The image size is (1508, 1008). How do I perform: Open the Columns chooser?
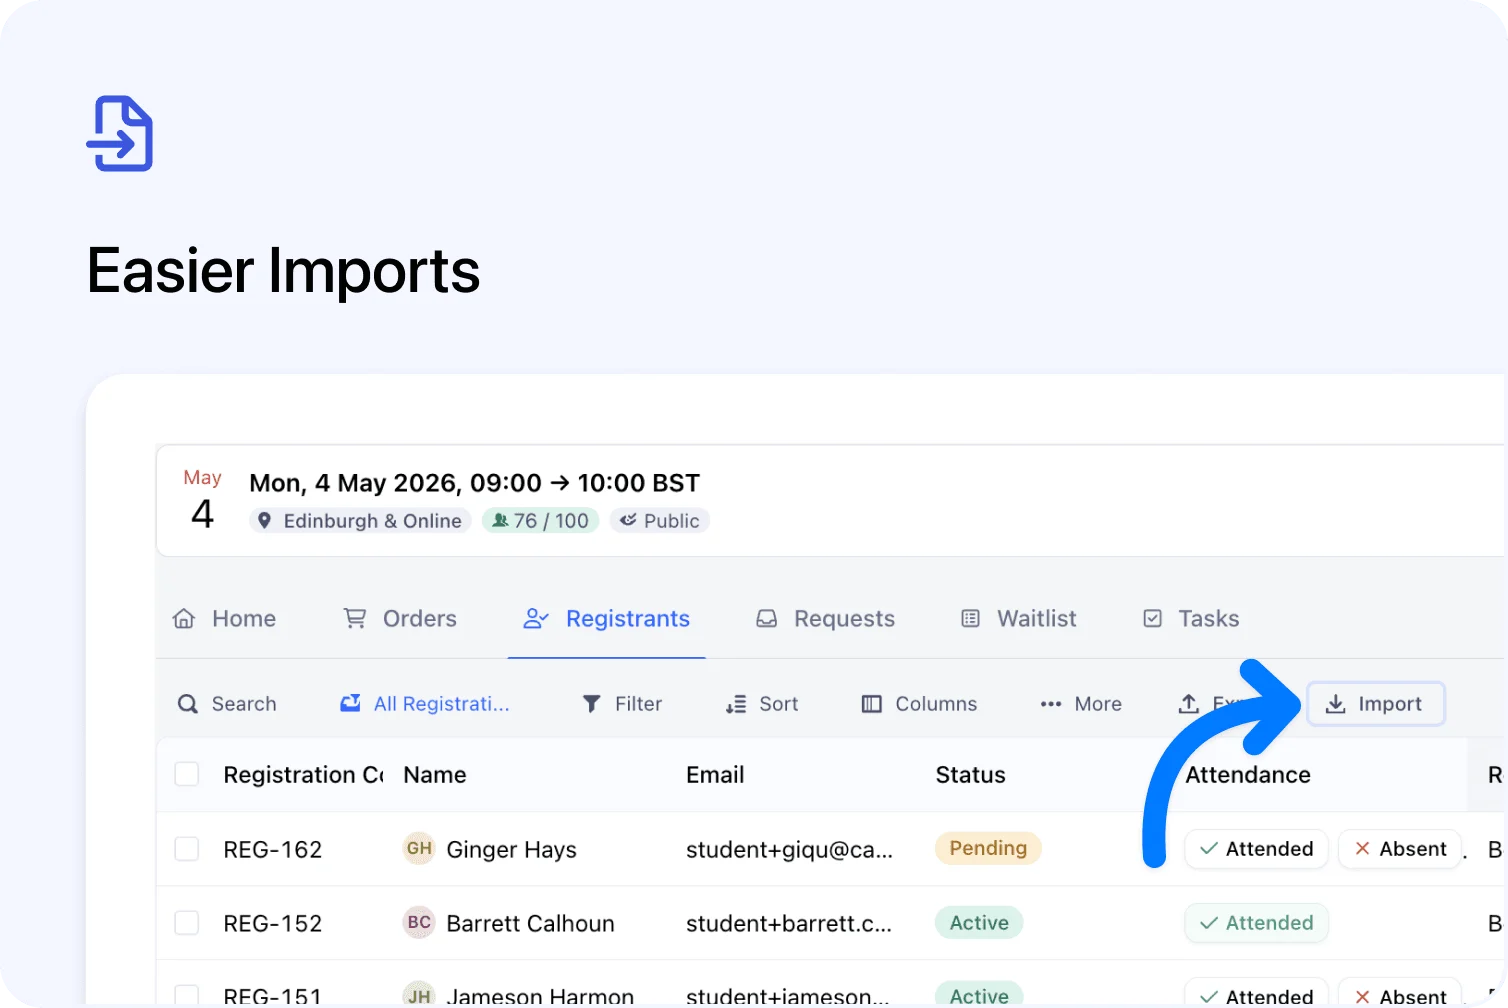[919, 704]
